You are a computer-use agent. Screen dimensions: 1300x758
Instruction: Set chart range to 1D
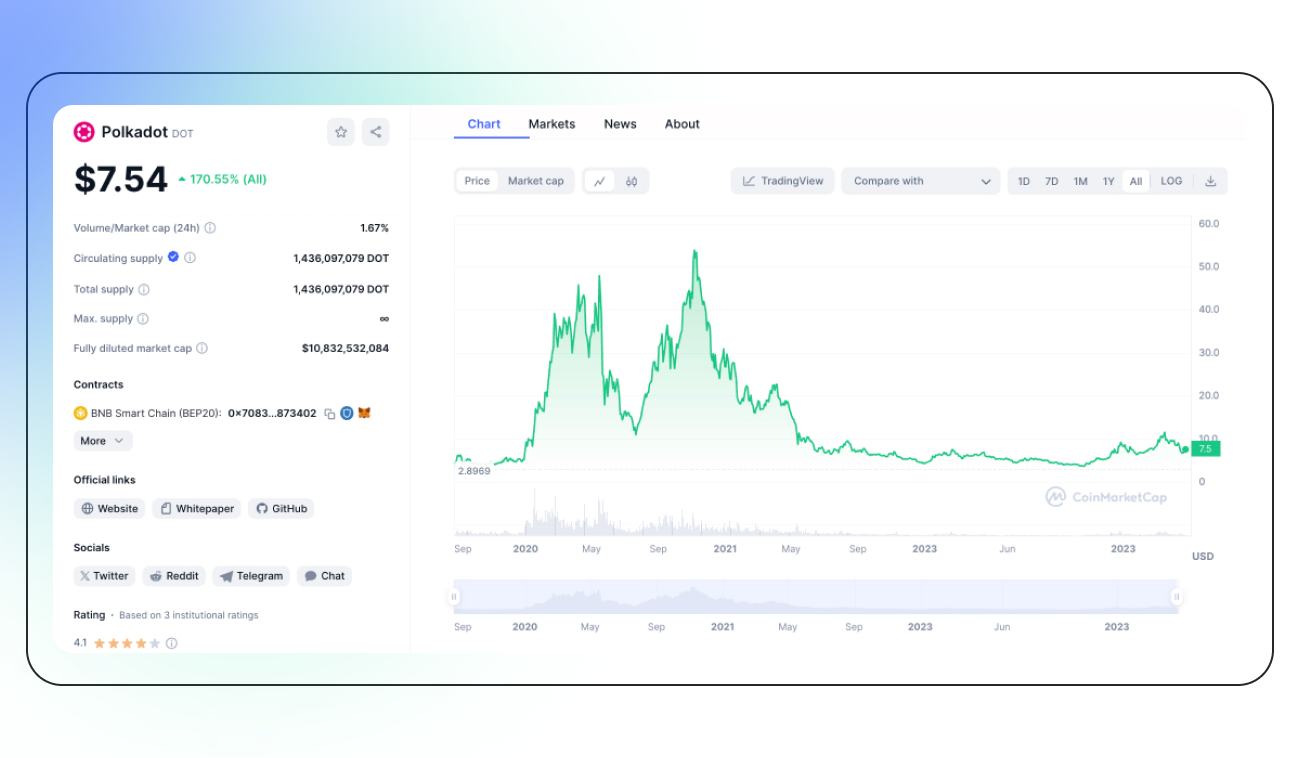(1024, 181)
